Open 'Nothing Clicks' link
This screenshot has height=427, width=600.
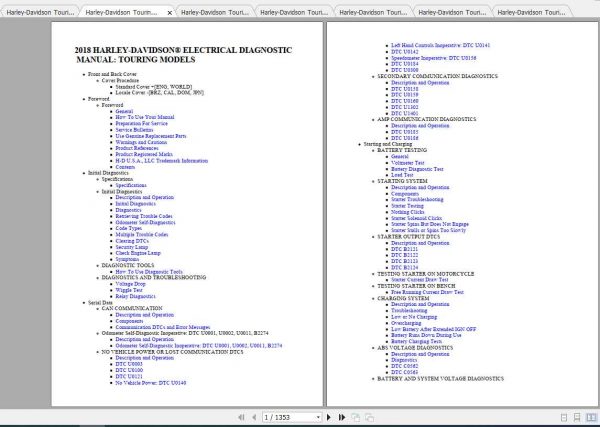pos(408,212)
